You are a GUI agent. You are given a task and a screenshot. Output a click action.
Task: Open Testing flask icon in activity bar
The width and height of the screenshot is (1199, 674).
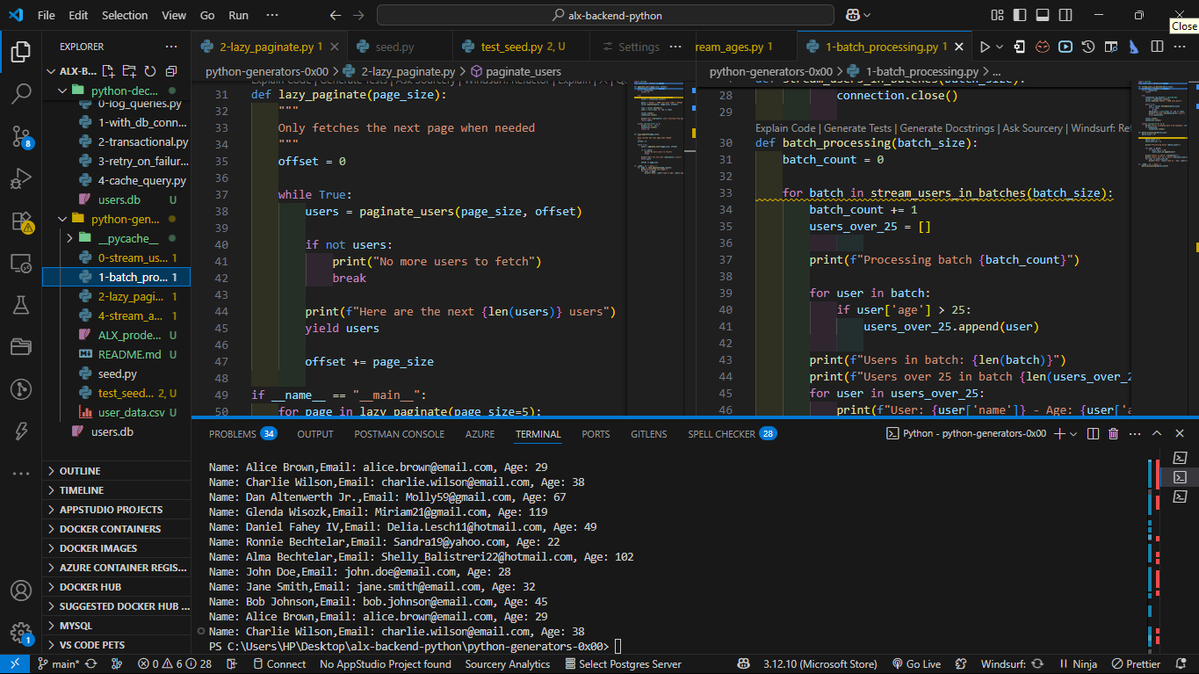point(21,305)
